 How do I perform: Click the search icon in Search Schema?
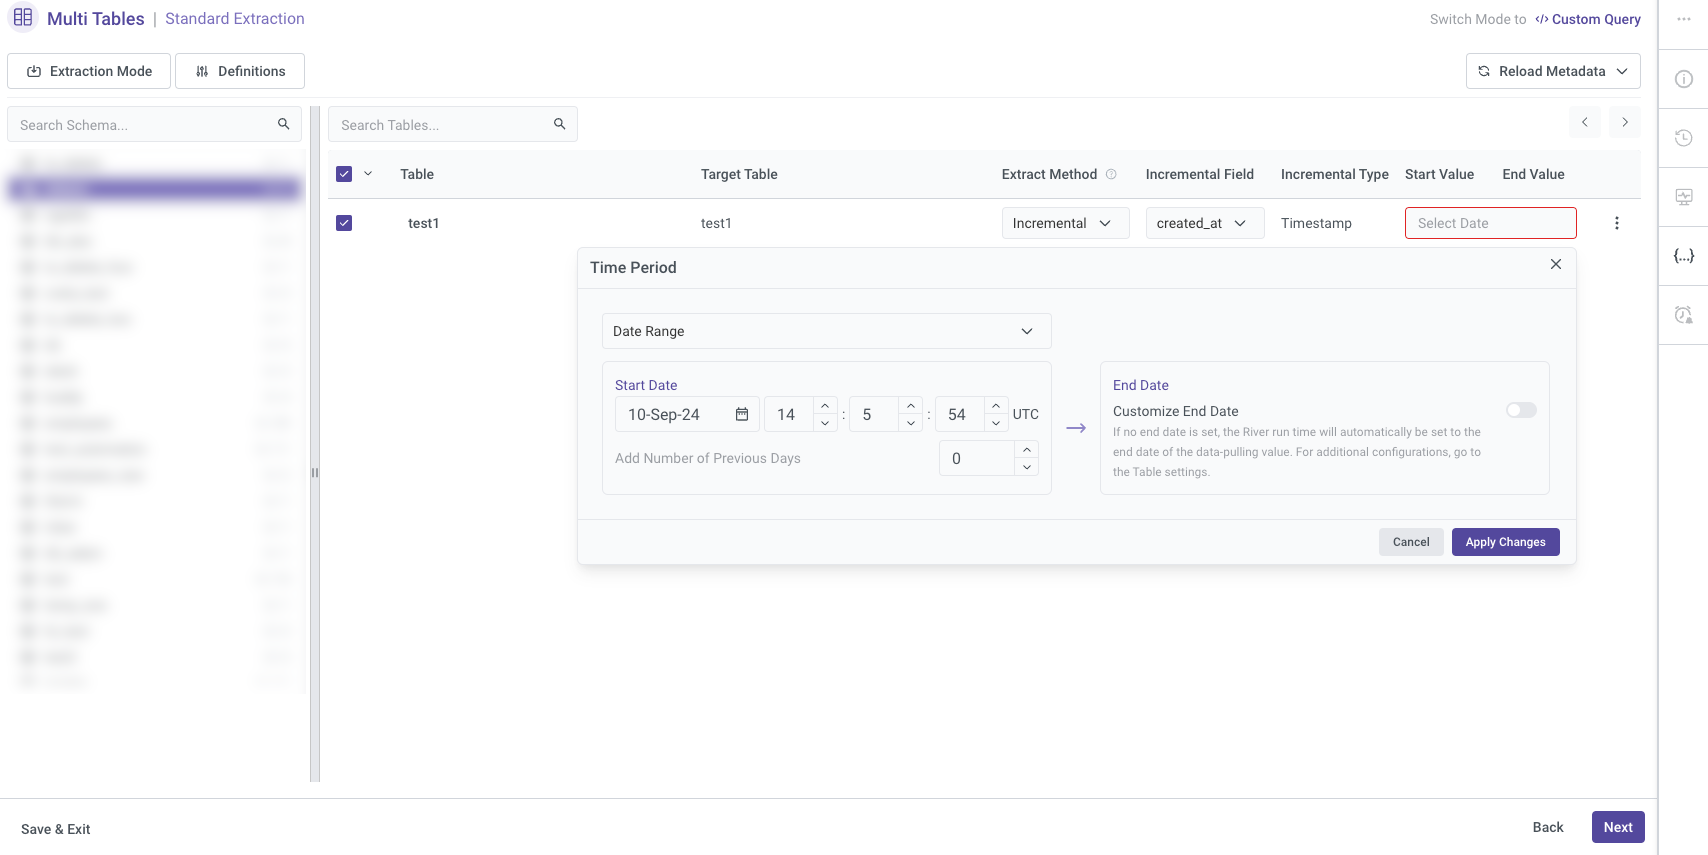click(284, 124)
